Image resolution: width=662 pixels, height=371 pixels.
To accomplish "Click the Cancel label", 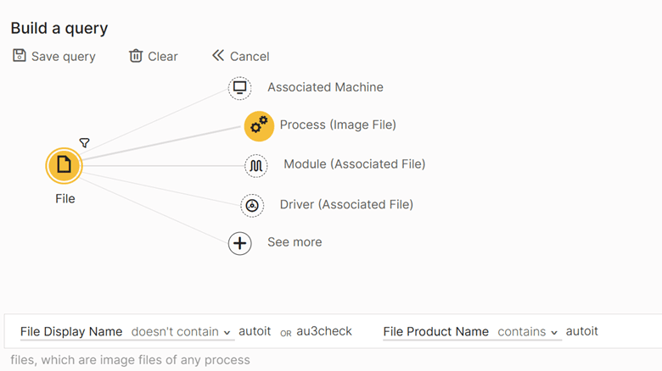I will (x=250, y=57).
